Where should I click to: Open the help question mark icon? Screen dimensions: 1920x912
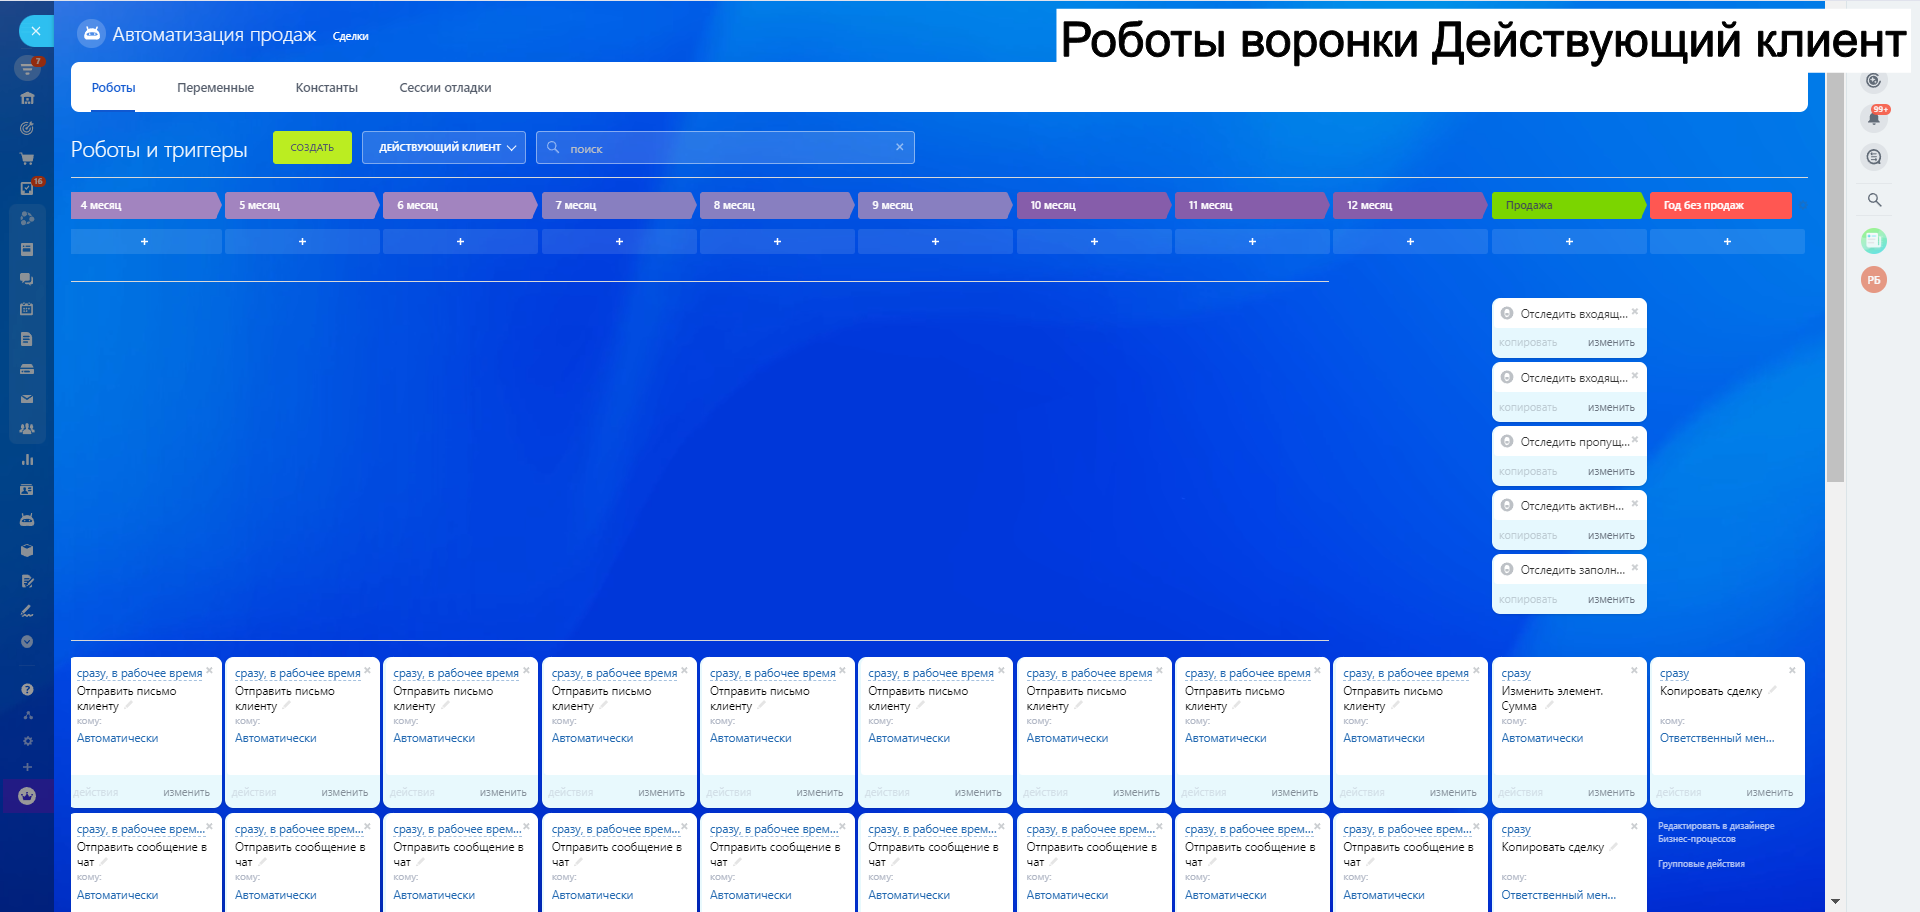(x=27, y=689)
